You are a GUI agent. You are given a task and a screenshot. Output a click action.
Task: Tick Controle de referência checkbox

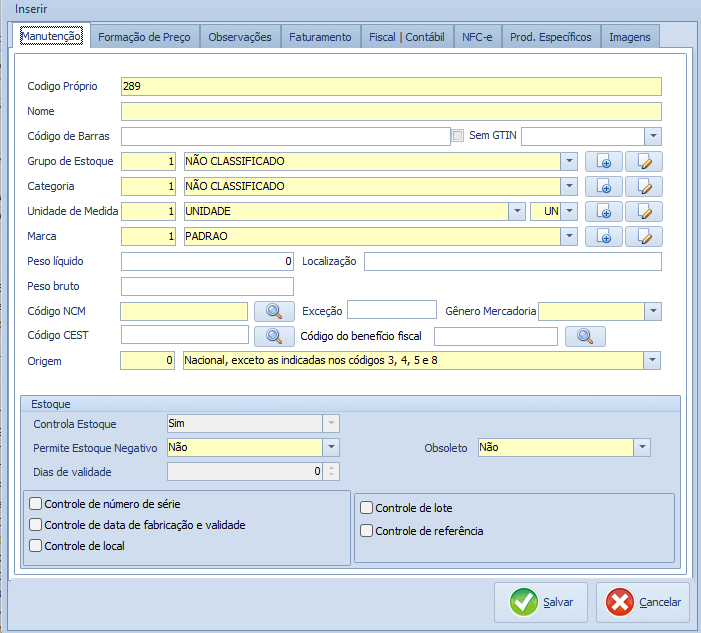(x=367, y=531)
